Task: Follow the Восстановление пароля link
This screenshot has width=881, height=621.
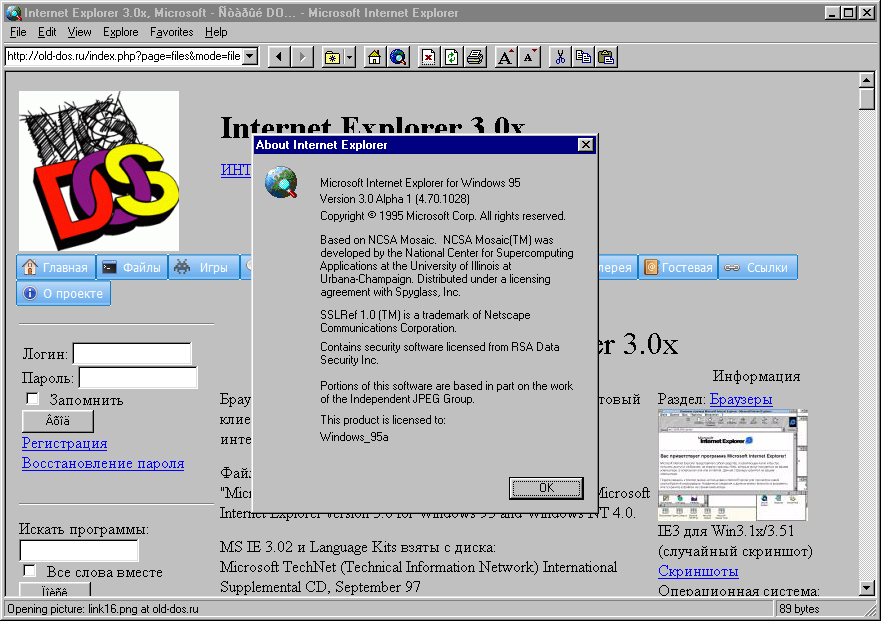Action: (103, 464)
